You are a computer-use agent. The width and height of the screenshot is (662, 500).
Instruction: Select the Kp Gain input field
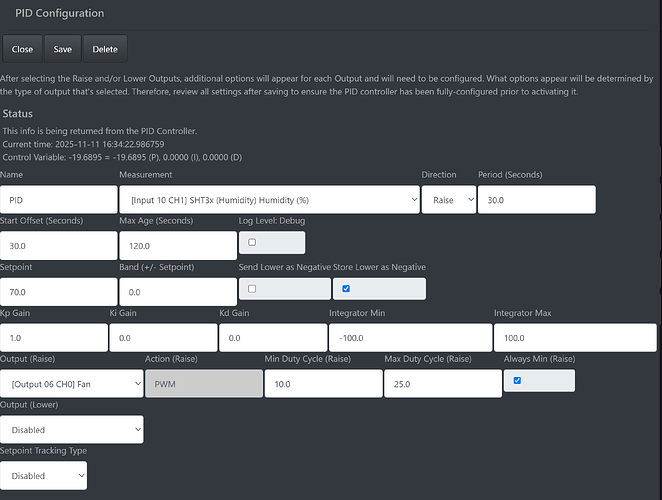[x=54, y=338]
